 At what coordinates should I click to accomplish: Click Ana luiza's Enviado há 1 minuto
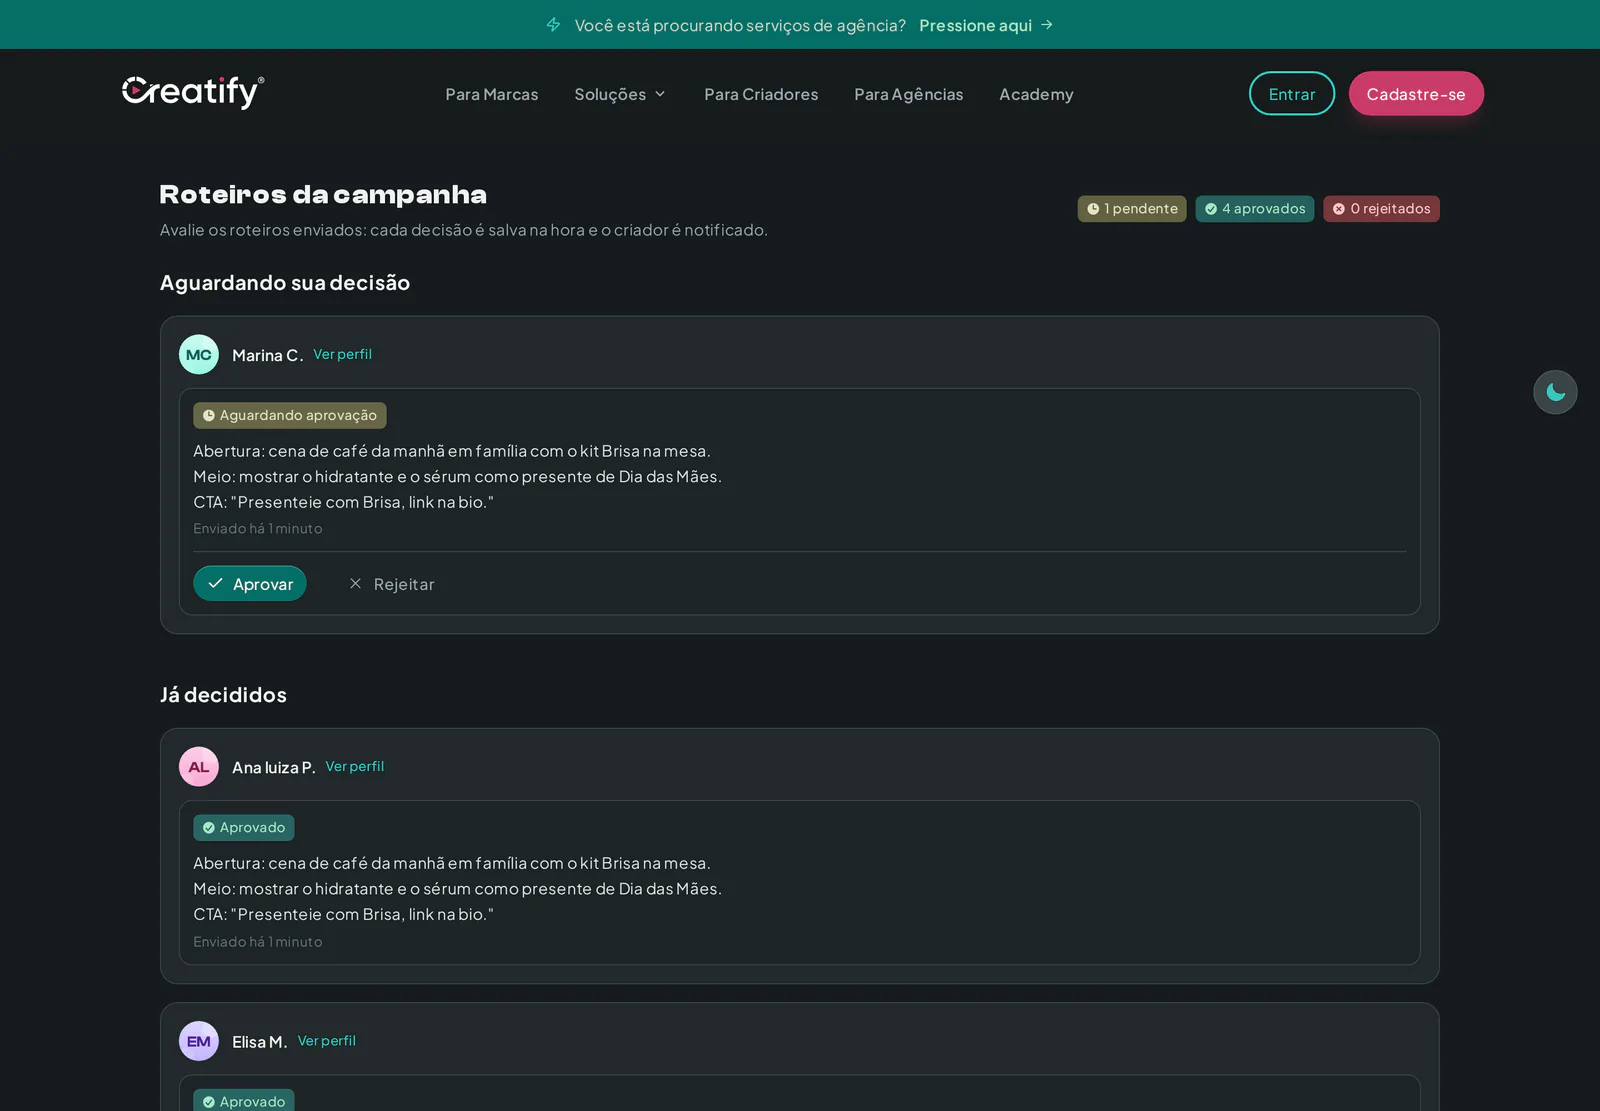[258, 941]
